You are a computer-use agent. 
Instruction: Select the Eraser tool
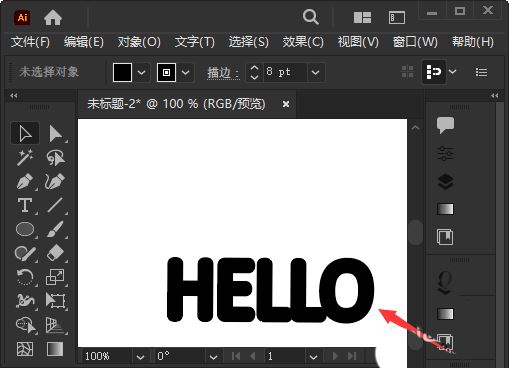click(55, 253)
